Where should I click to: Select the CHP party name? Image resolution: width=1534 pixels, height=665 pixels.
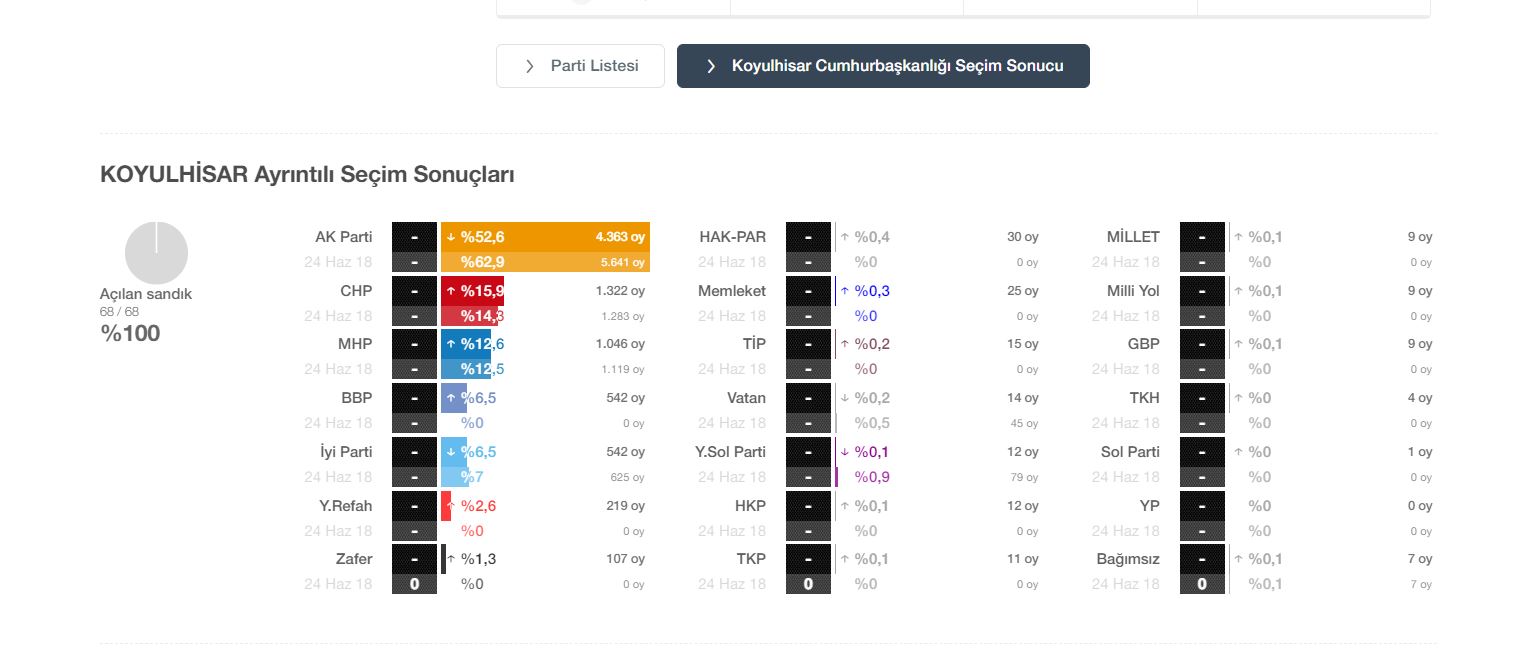(356, 291)
